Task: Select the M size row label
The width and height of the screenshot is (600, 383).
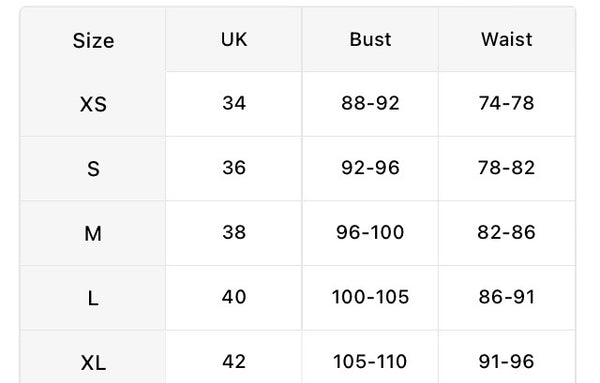Action: click(93, 233)
